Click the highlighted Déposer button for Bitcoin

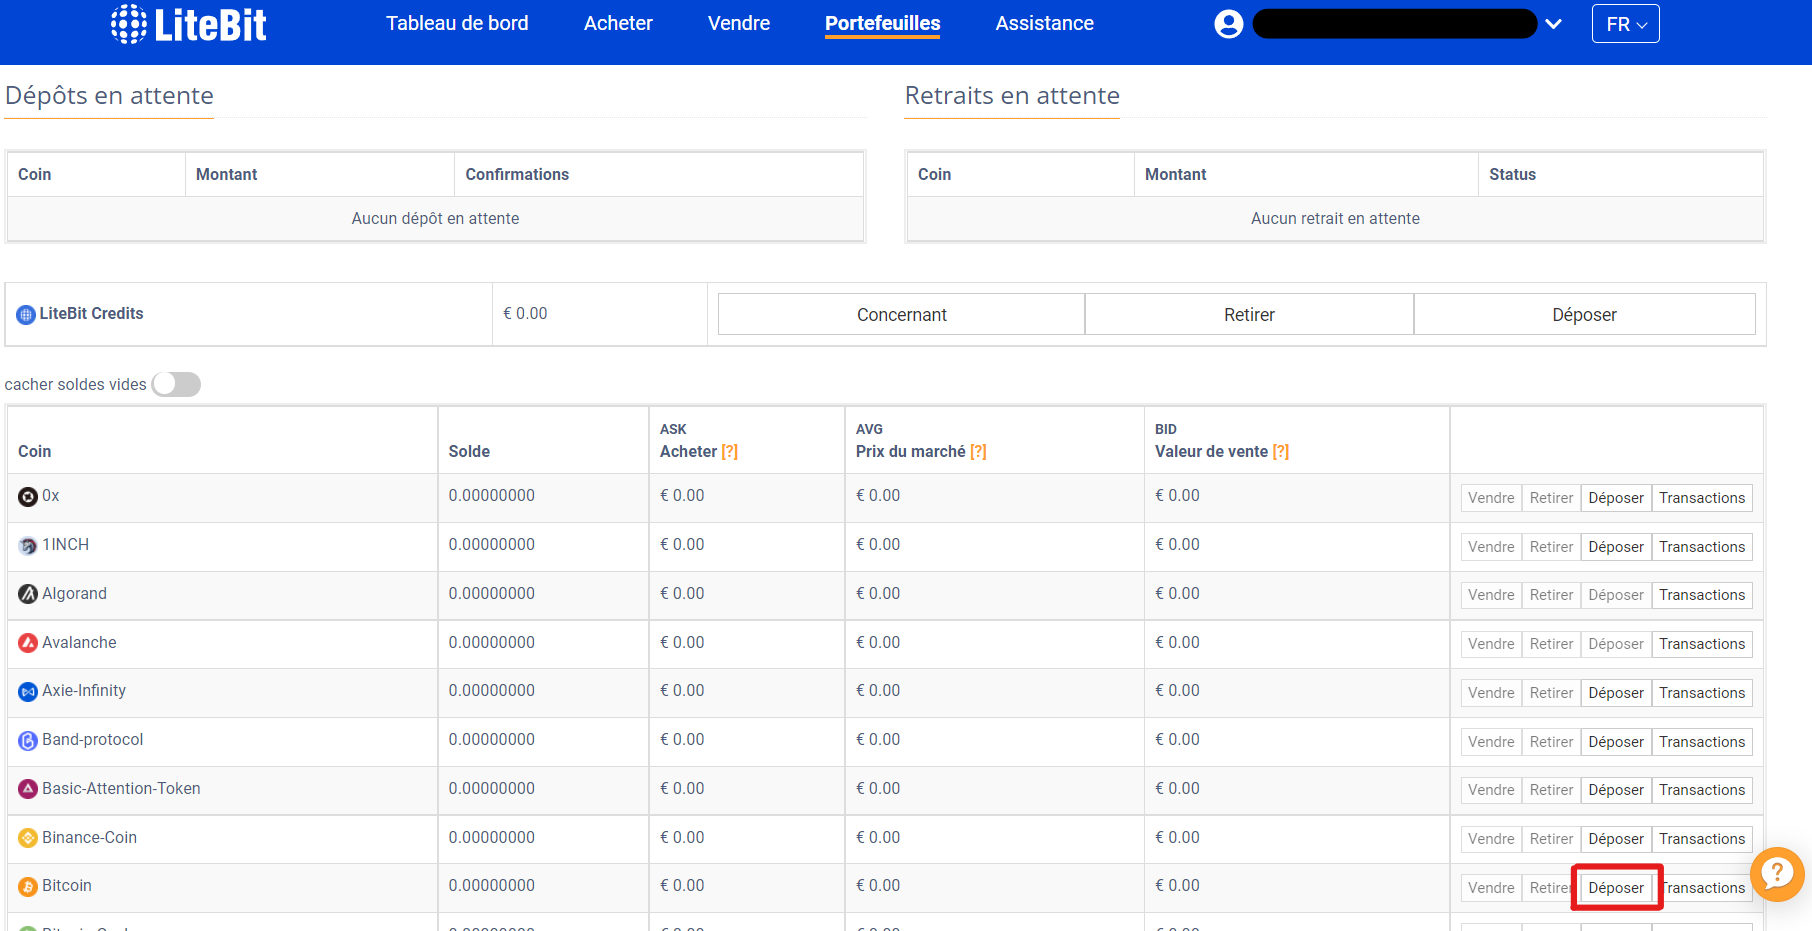pos(1616,887)
